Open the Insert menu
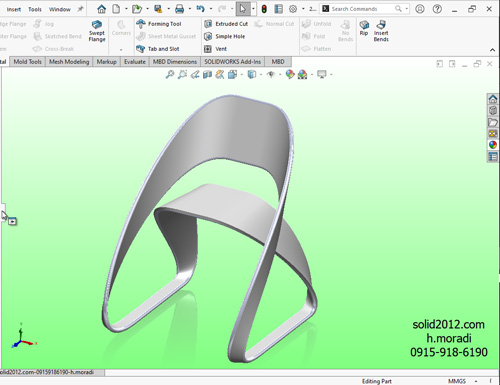The width and height of the screenshot is (500, 385). 14,9
